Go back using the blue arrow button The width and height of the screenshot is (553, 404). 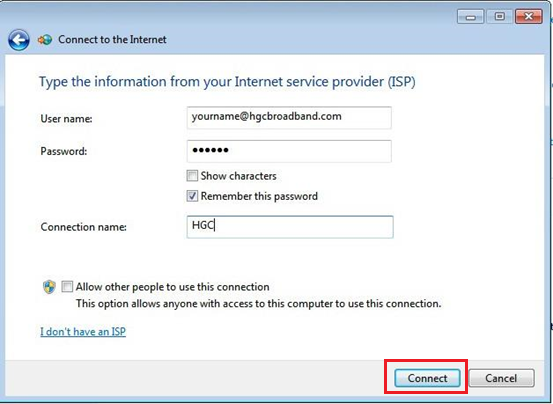click(19, 40)
